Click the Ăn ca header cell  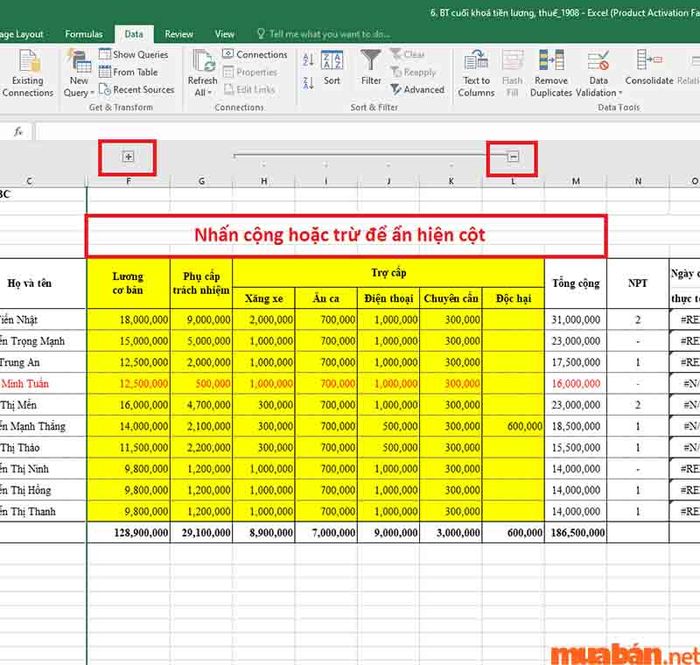coord(326,298)
